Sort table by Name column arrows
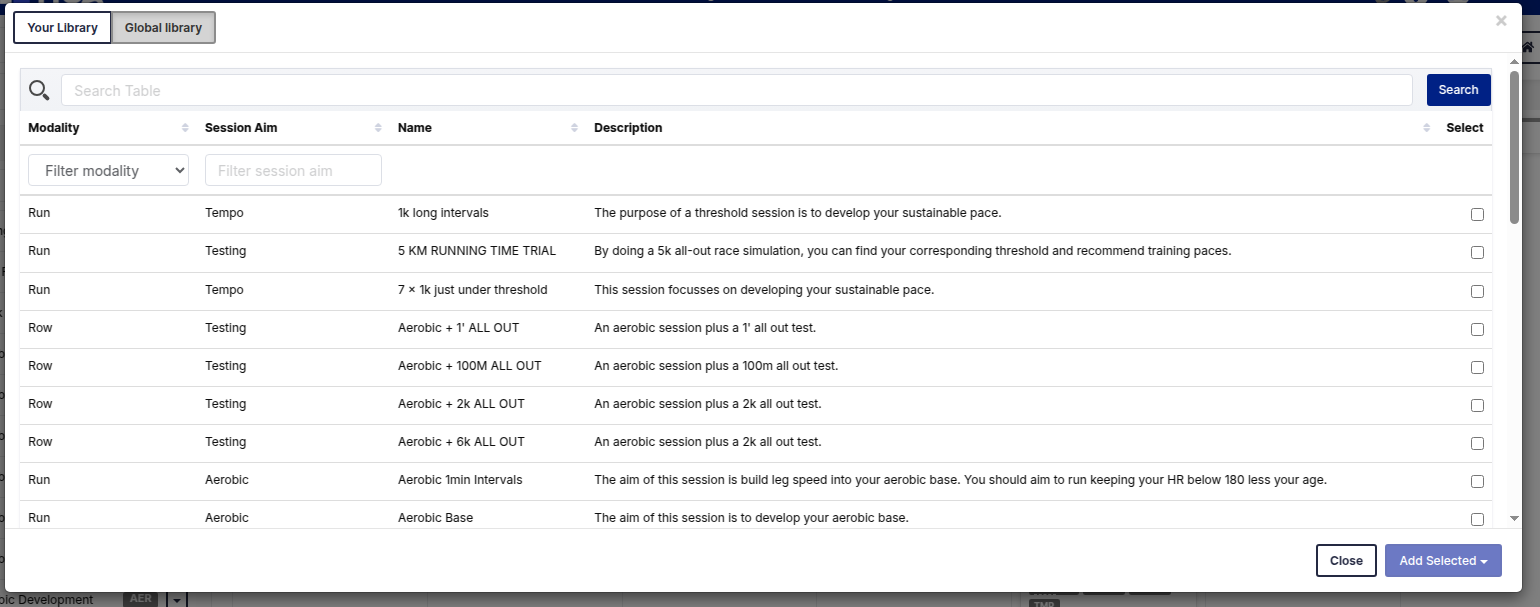This screenshot has width=1540, height=607. tap(574, 128)
